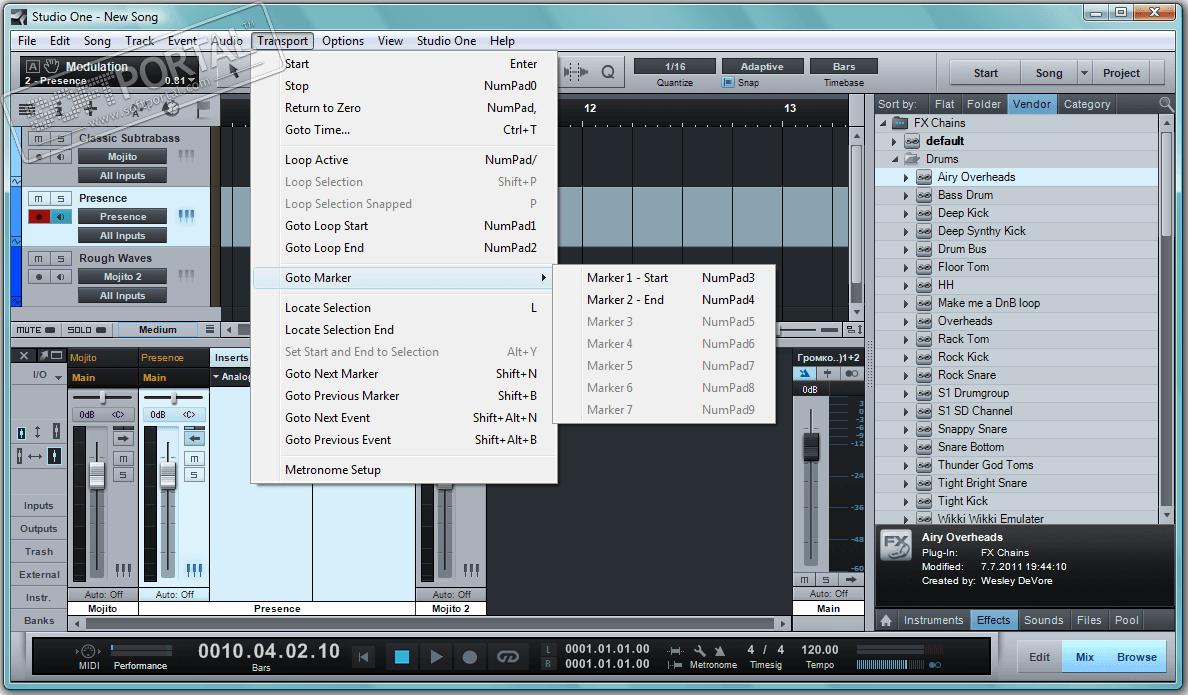This screenshot has height=695, width=1188.
Task: Toggle monitor on Rough Waves track
Action: click(61, 277)
